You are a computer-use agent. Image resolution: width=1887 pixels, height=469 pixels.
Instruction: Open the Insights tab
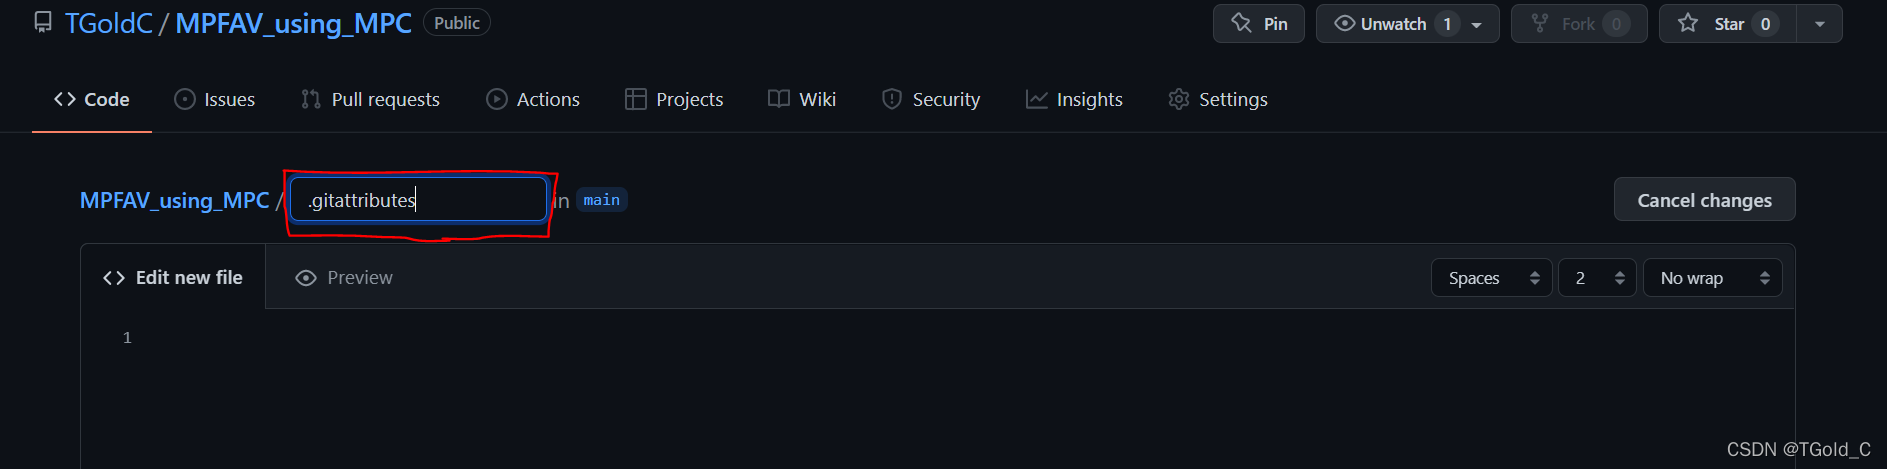coord(1074,99)
